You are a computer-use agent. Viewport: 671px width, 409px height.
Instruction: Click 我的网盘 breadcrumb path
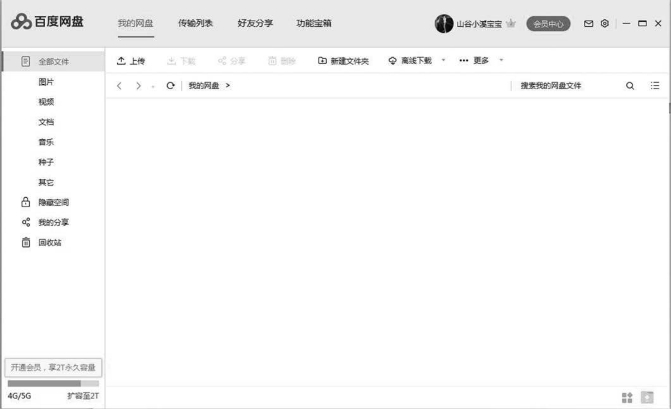coord(204,86)
